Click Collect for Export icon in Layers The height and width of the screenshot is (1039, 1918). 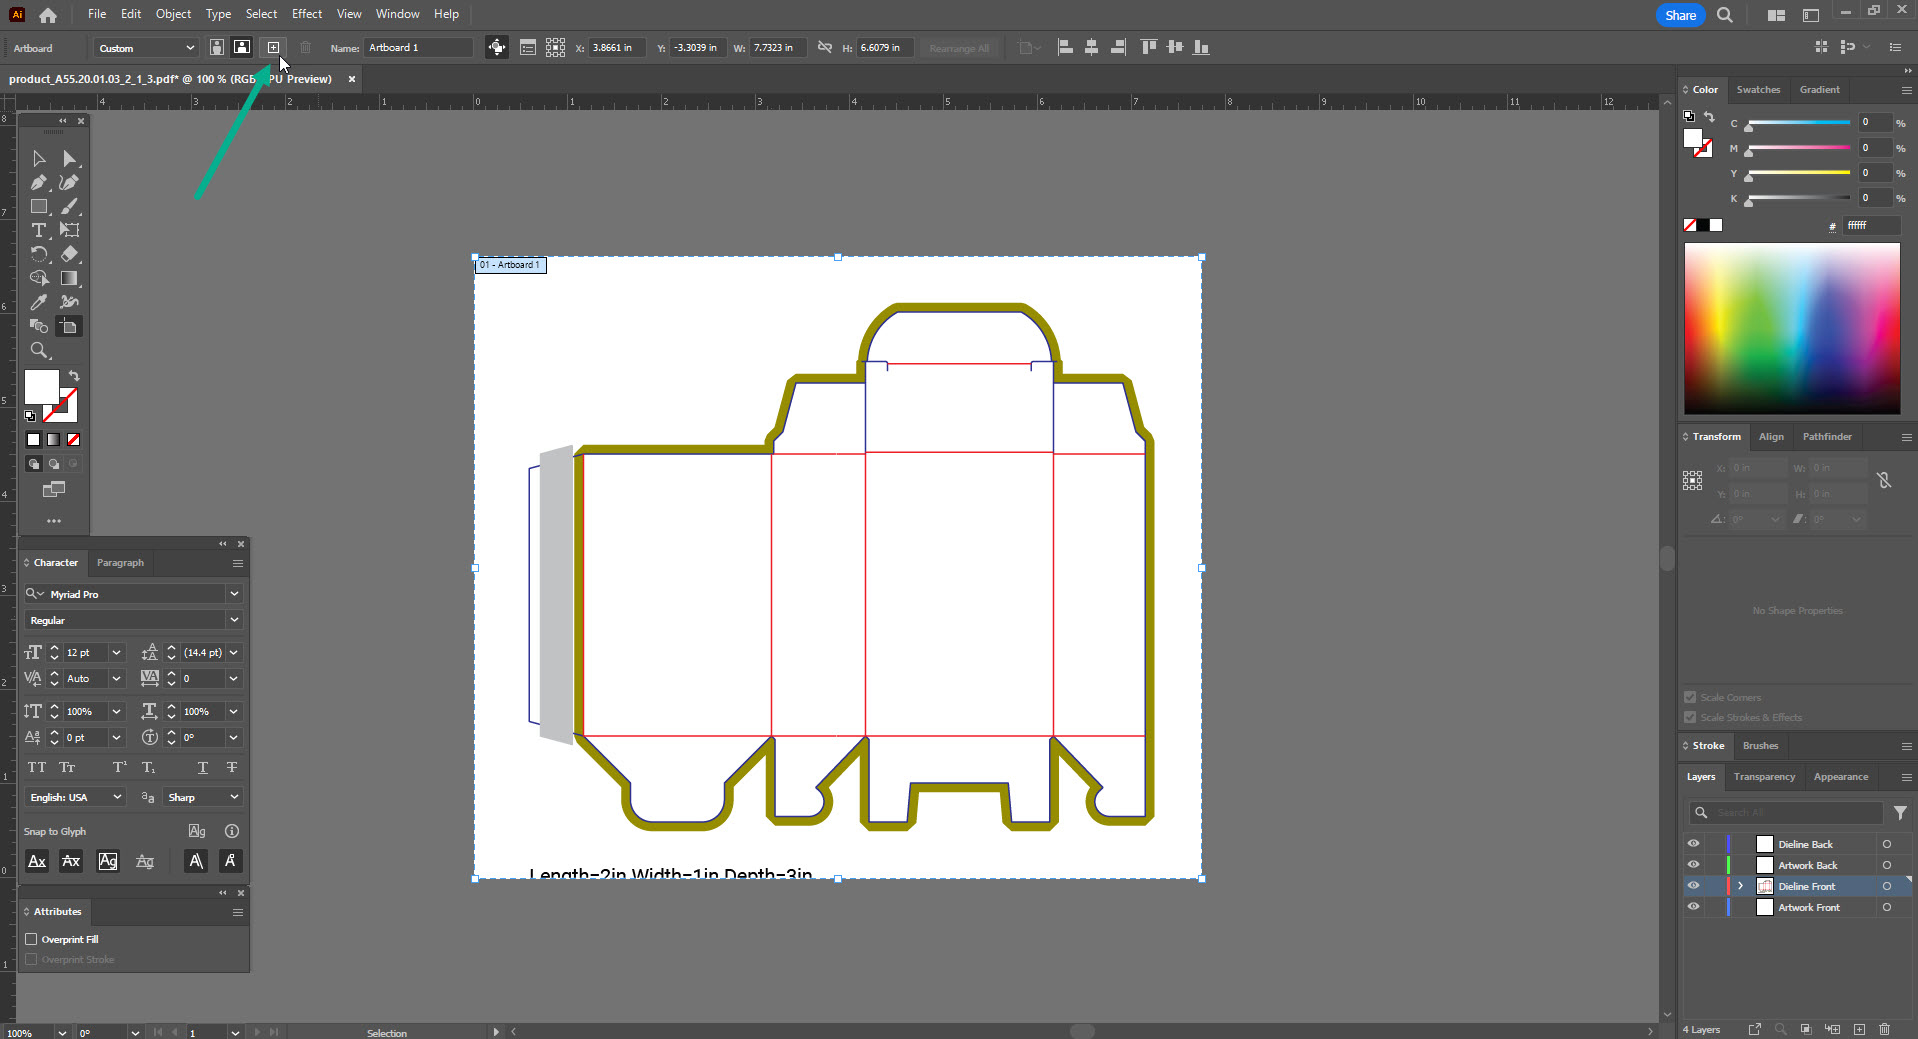click(x=1754, y=1029)
